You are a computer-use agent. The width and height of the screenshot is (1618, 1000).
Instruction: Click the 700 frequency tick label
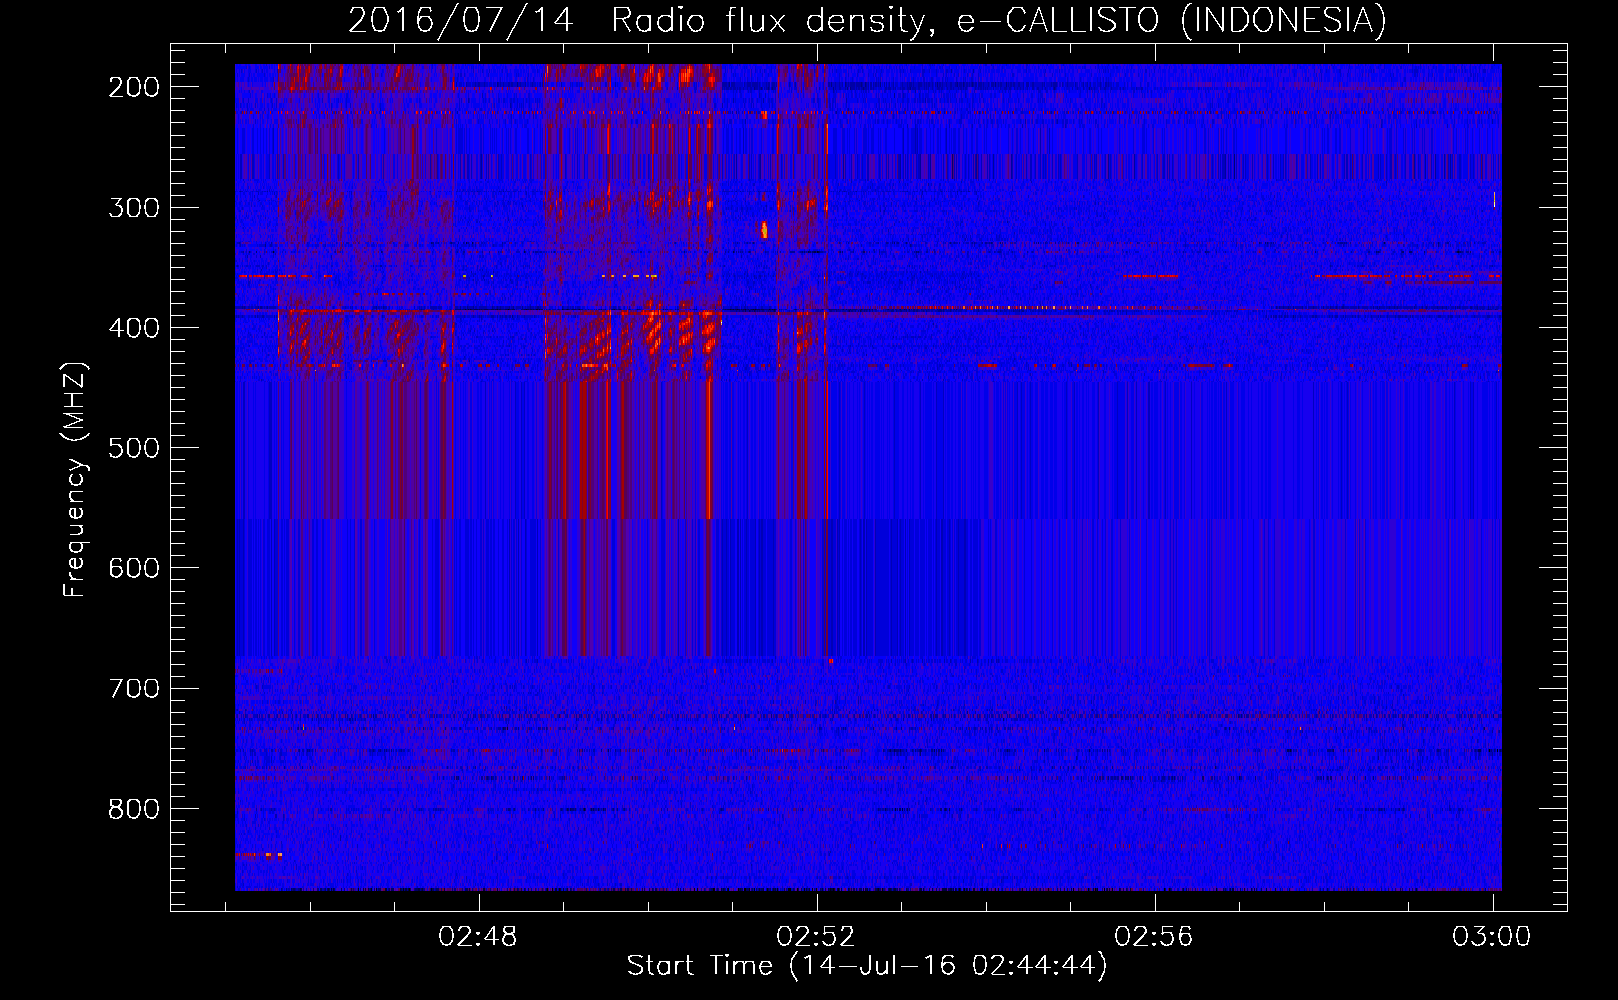(134, 688)
